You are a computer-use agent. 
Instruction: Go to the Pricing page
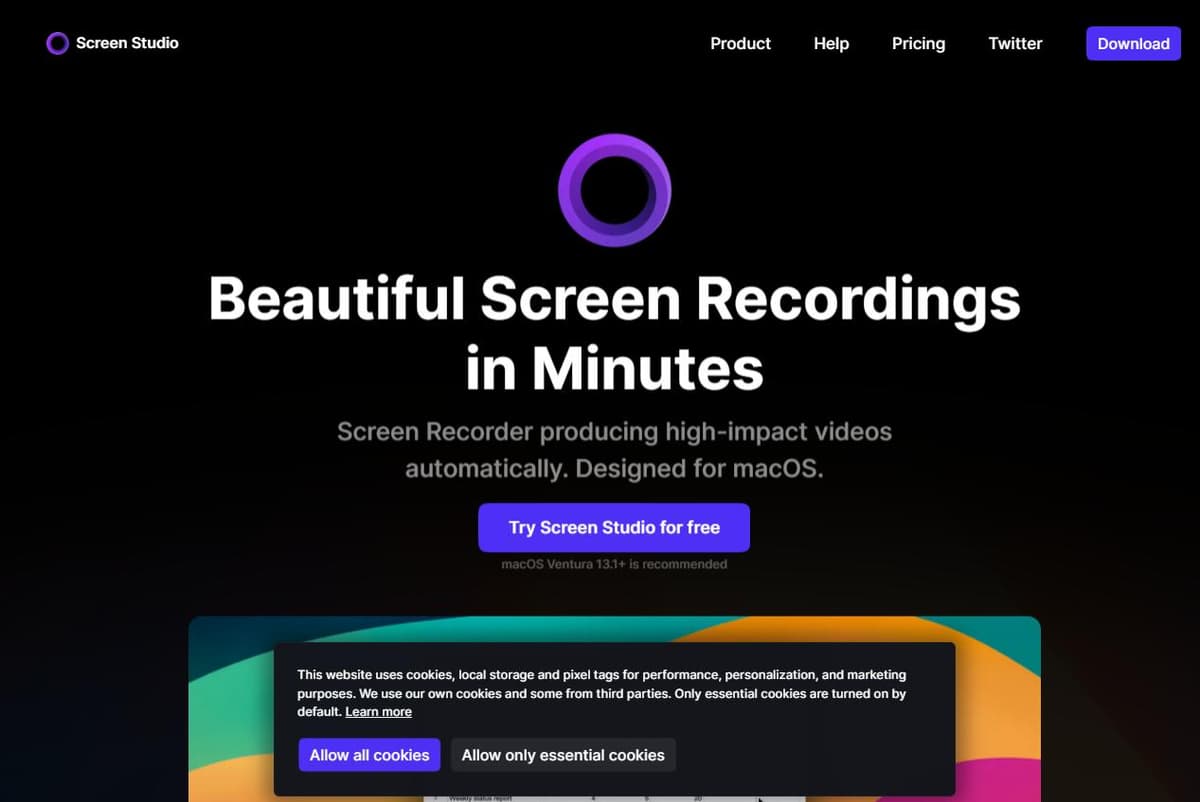point(918,43)
